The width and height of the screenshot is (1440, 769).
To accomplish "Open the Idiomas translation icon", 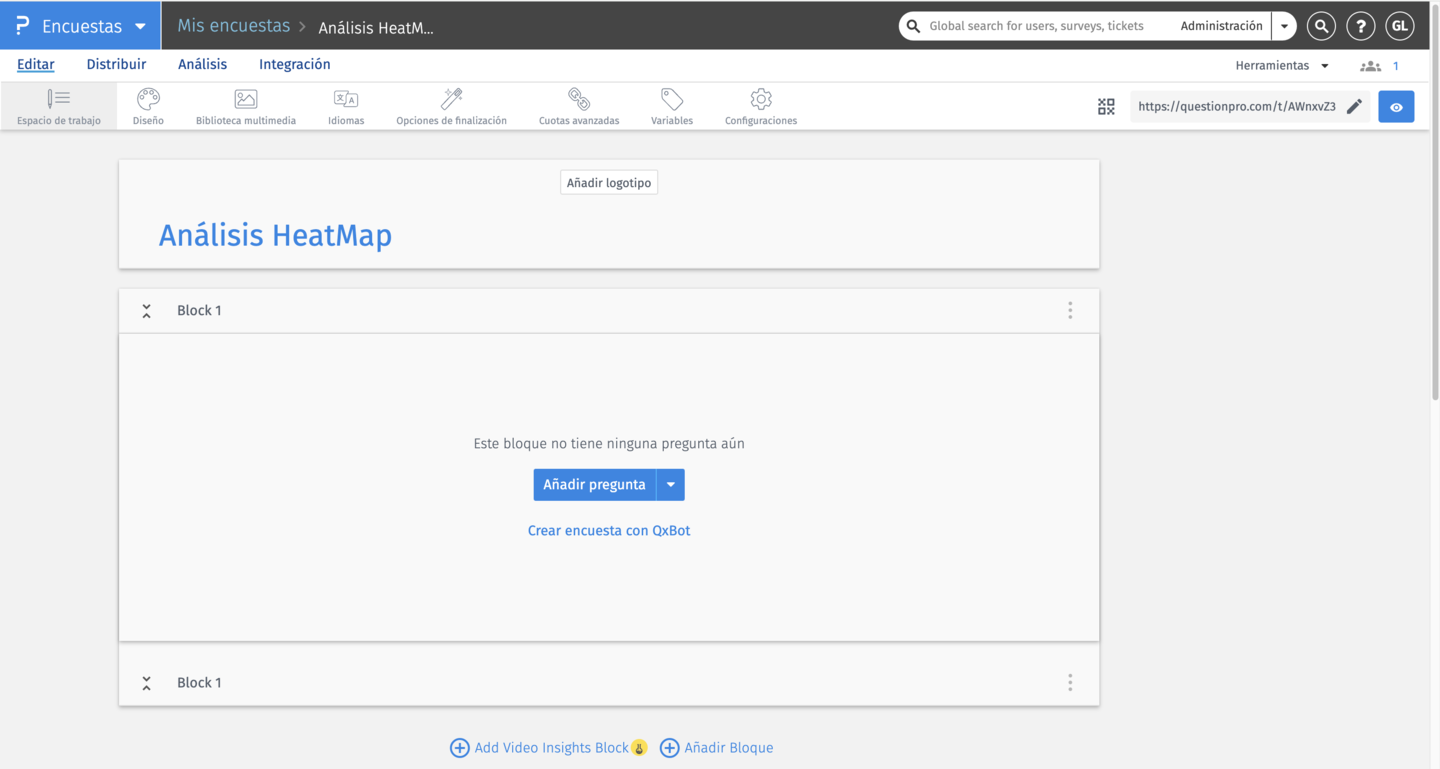I will point(346,98).
